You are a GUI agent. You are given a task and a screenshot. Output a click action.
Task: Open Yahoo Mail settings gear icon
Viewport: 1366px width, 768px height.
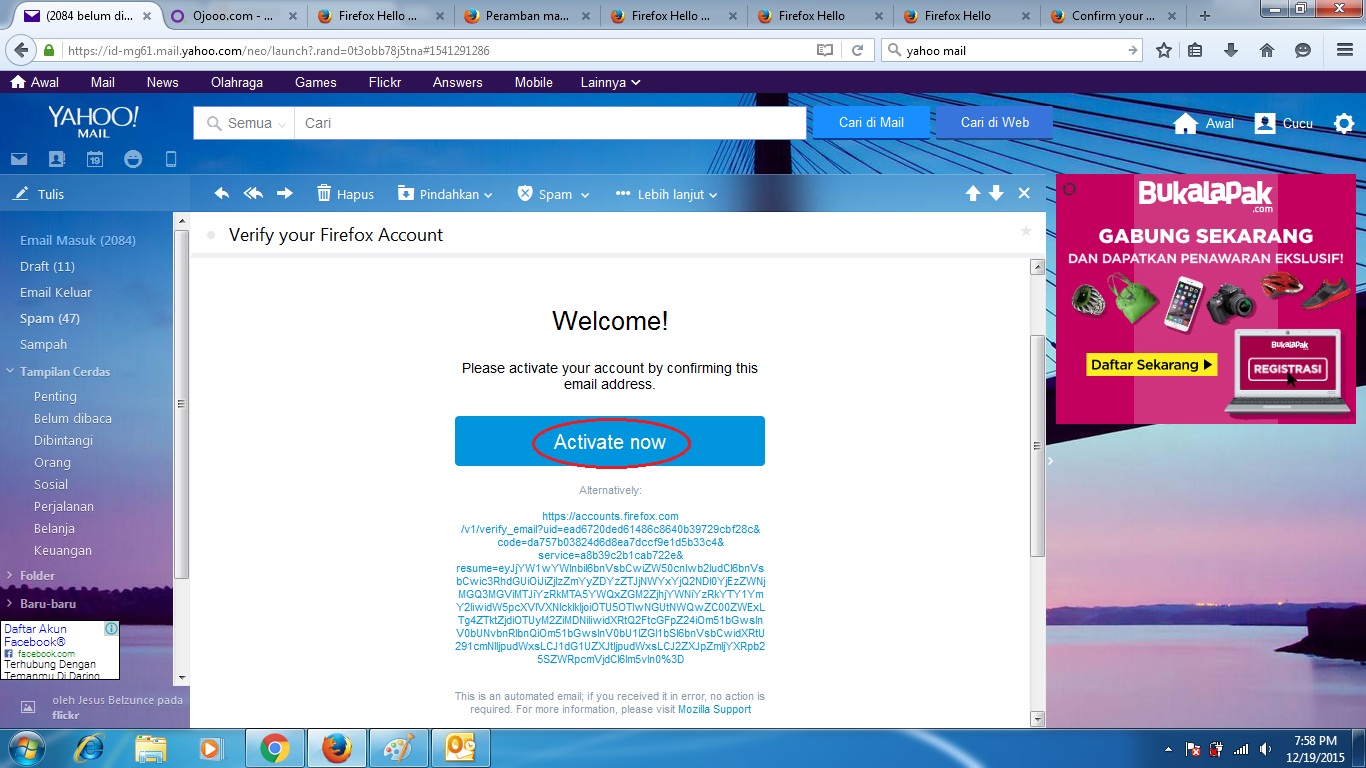tap(1344, 123)
